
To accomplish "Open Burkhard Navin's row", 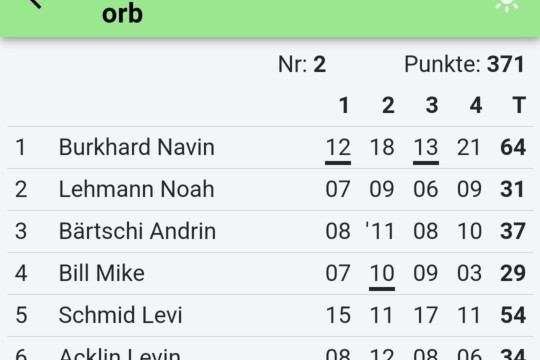I will pos(270,148).
